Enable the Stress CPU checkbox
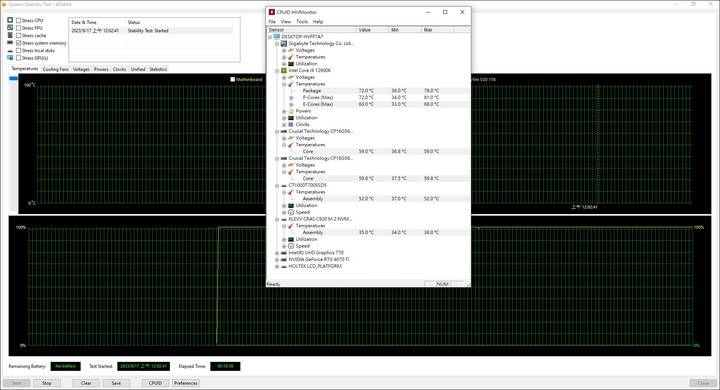 [x=18, y=20]
